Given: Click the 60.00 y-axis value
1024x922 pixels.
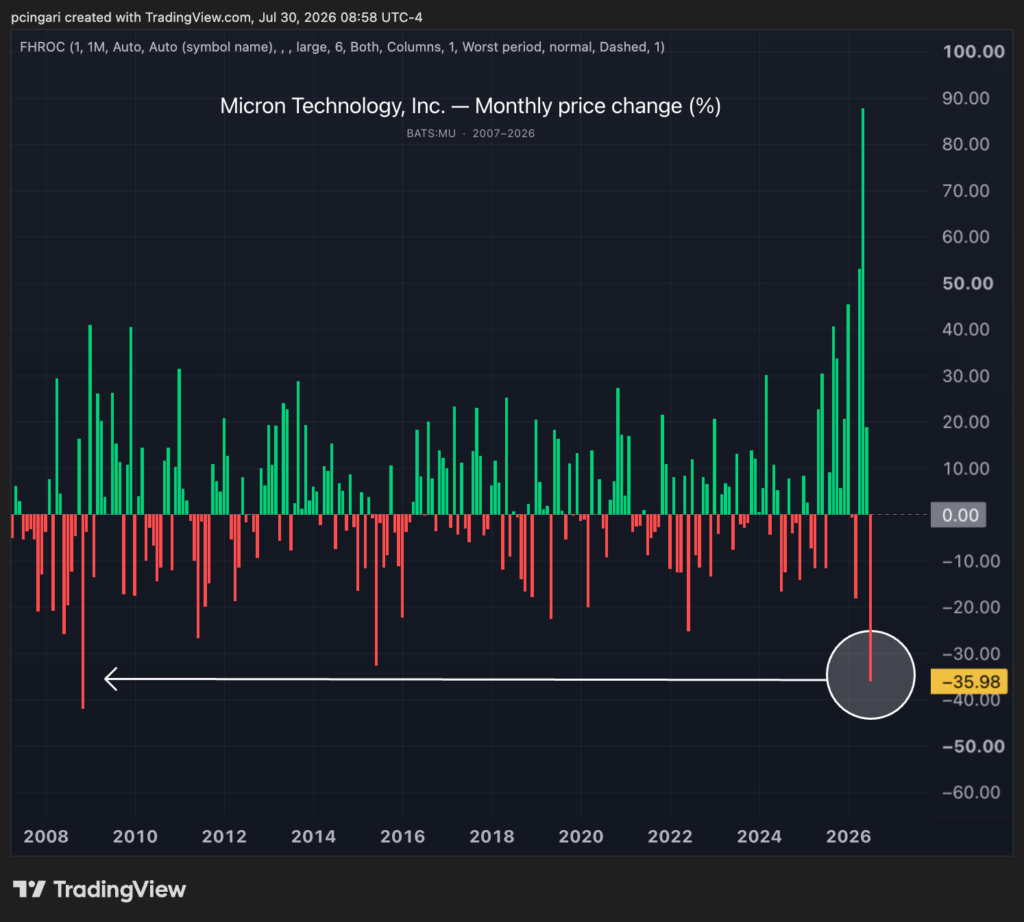Looking at the screenshot, I should [x=965, y=237].
